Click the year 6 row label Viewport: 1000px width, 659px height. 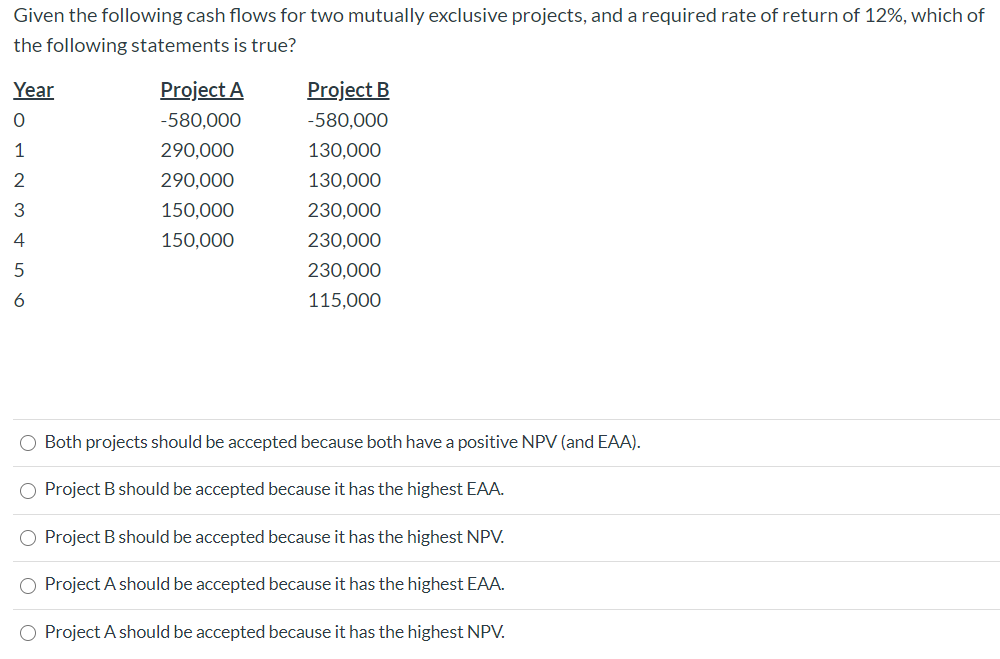(x=18, y=300)
